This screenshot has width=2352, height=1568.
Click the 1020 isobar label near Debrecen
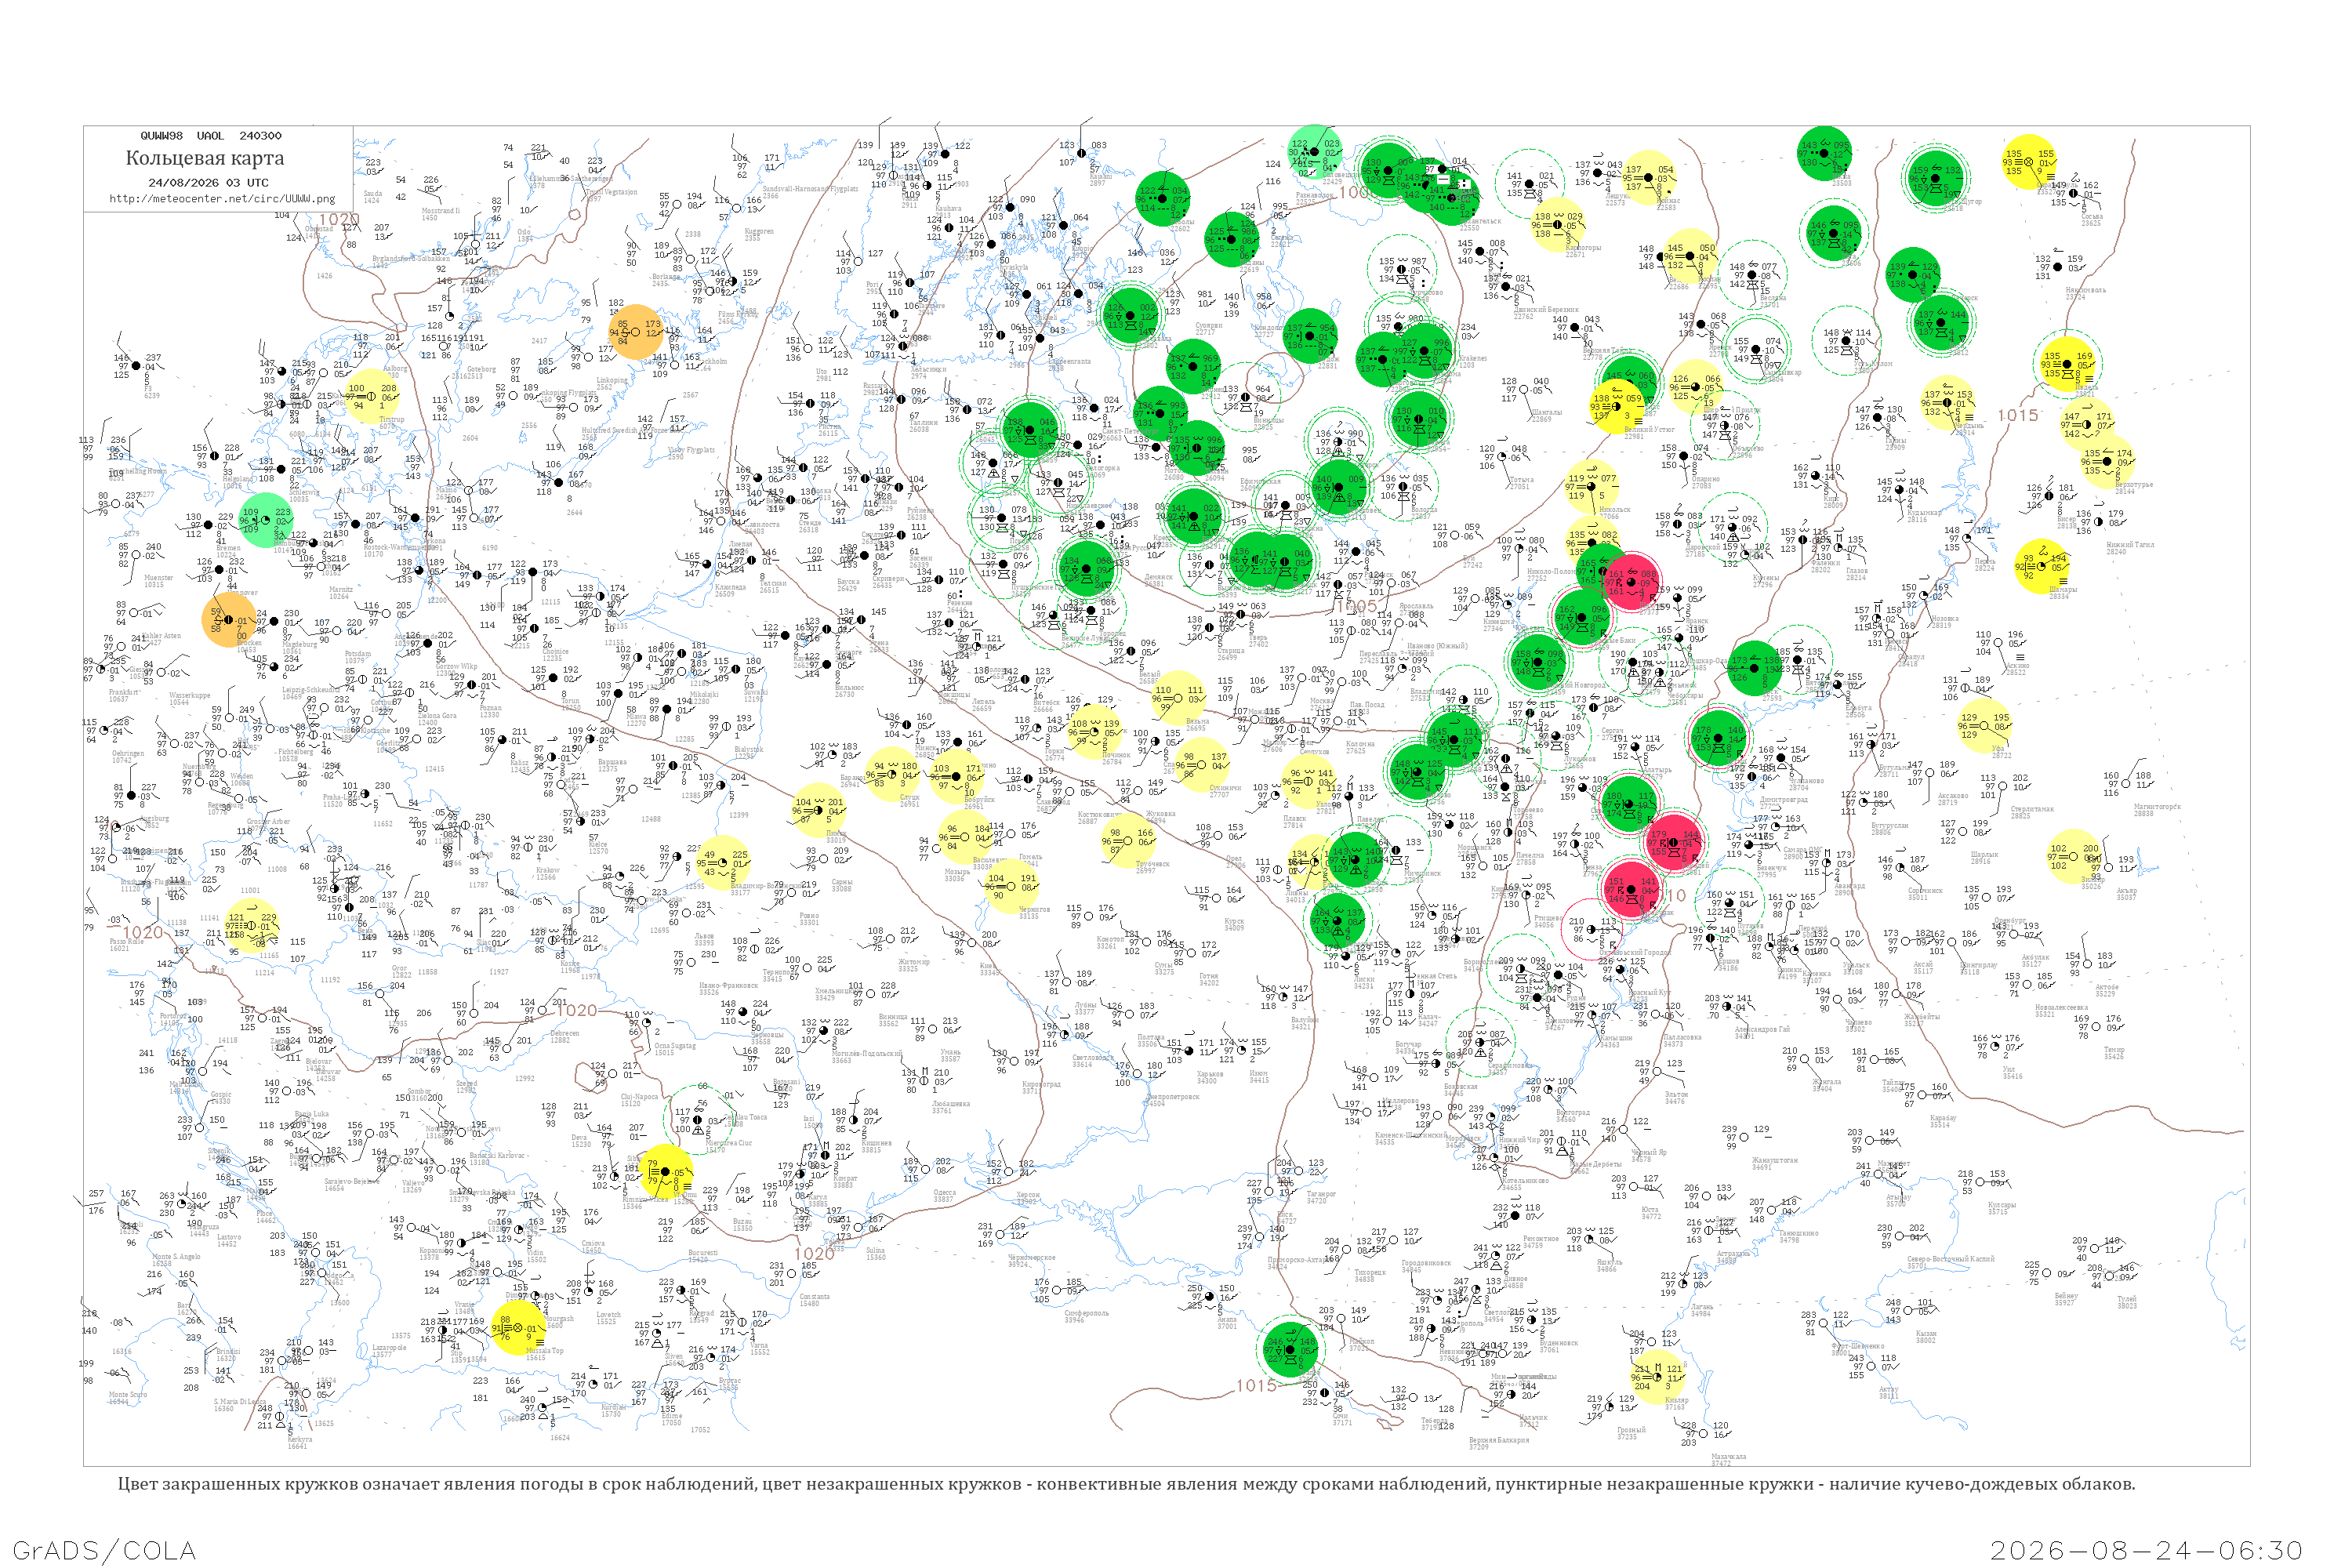(576, 1010)
